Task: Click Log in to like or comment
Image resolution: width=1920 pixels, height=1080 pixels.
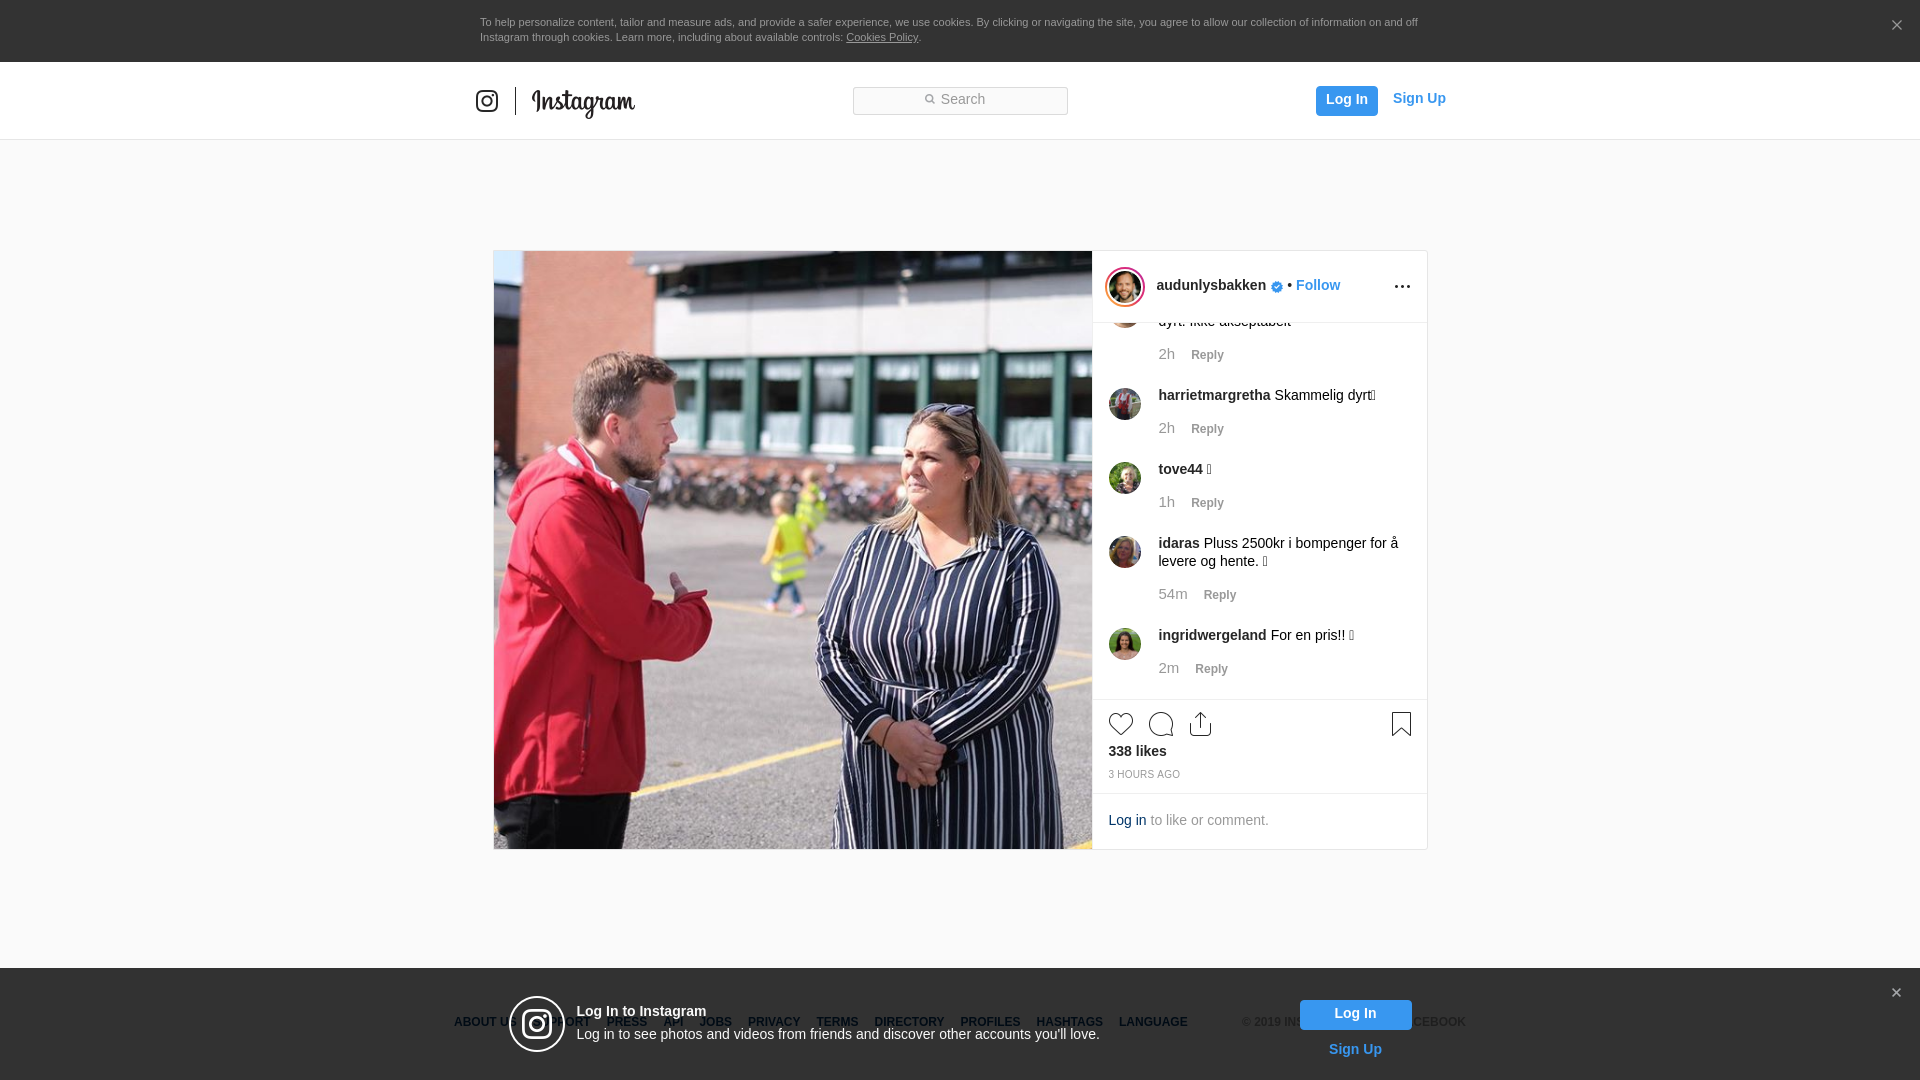Action: pos(1127,820)
